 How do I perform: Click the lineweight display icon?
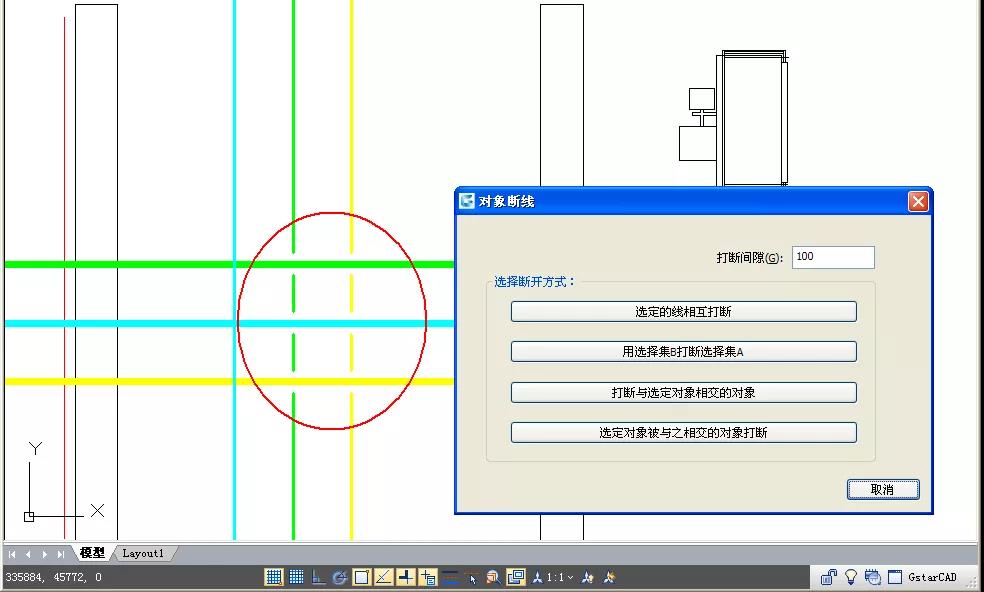[450, 577]
